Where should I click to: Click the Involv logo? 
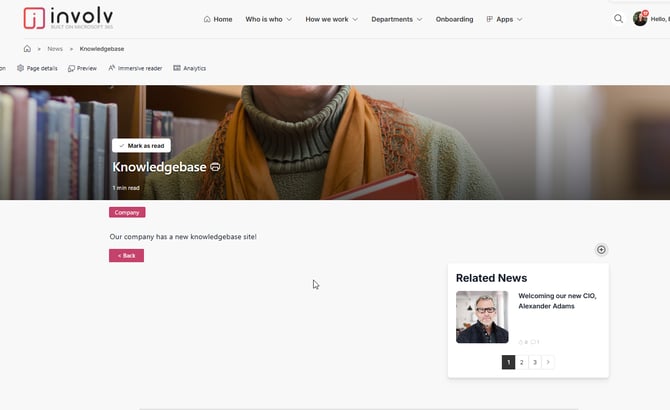point(68,18)
